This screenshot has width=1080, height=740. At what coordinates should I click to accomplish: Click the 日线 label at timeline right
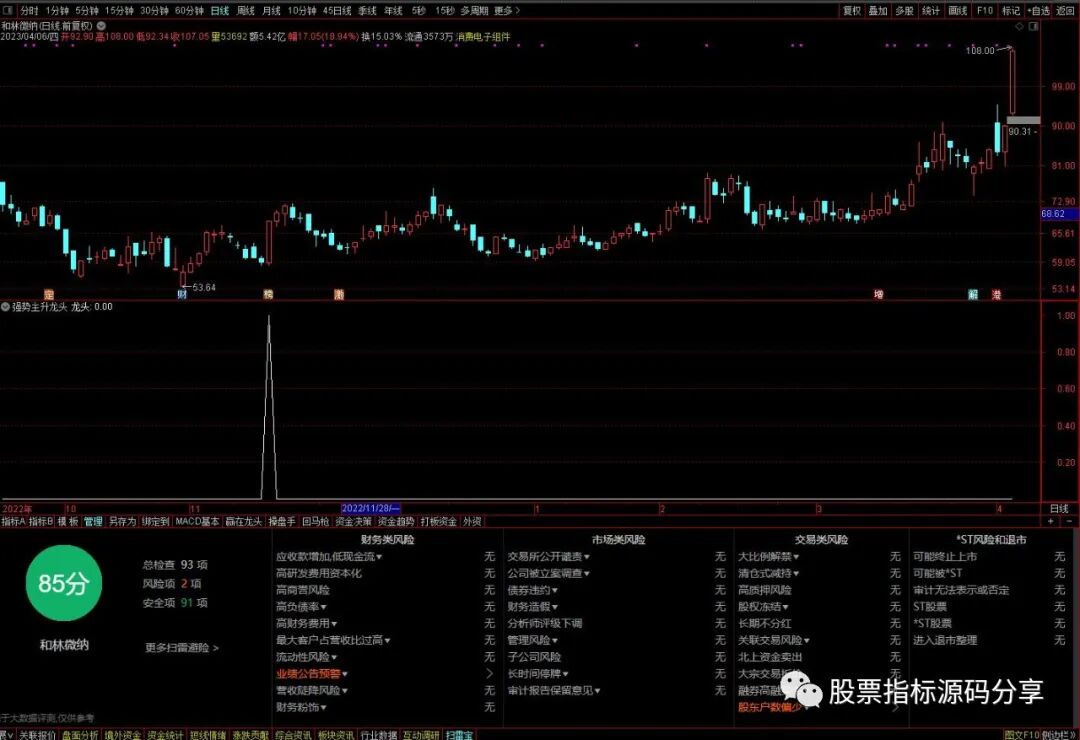(x=1059, y=508)
